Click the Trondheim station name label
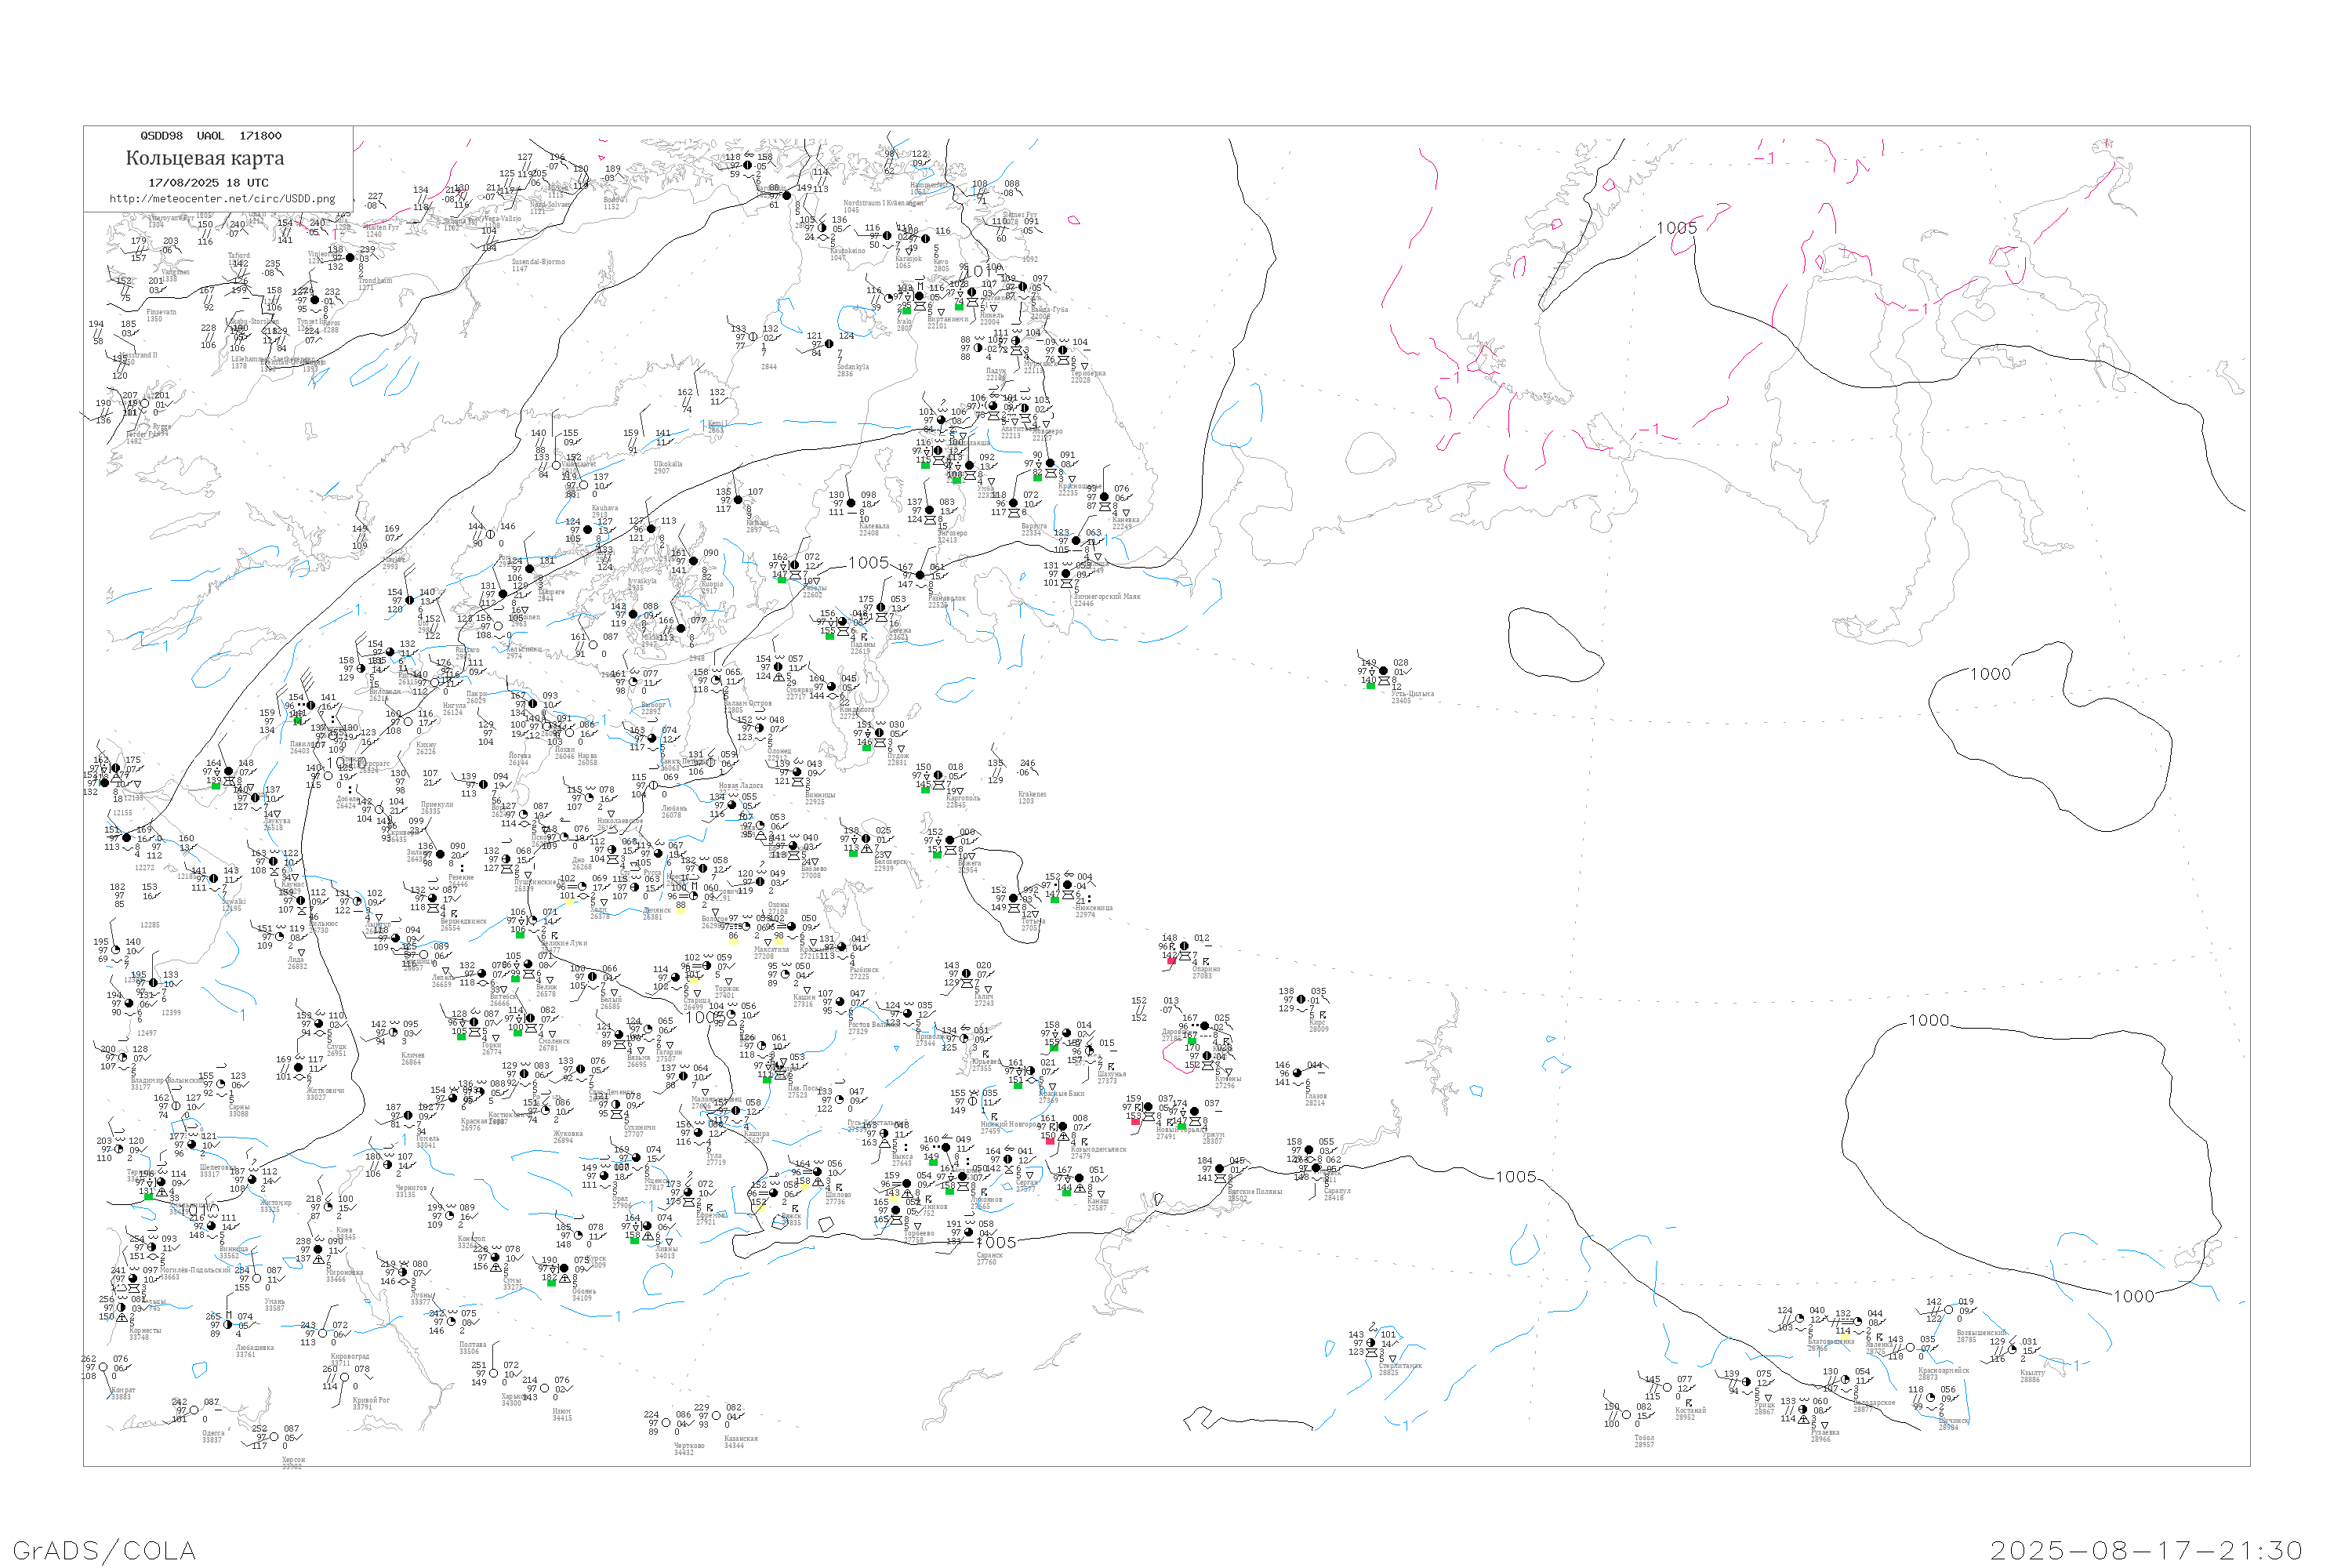This screenshot has height=1568, width=2352. click(375, 281)
